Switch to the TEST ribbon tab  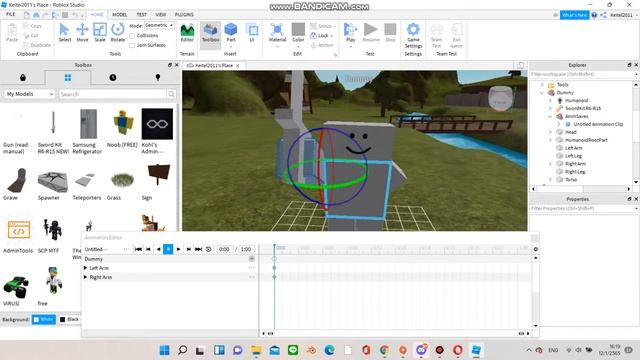(141, 14)
